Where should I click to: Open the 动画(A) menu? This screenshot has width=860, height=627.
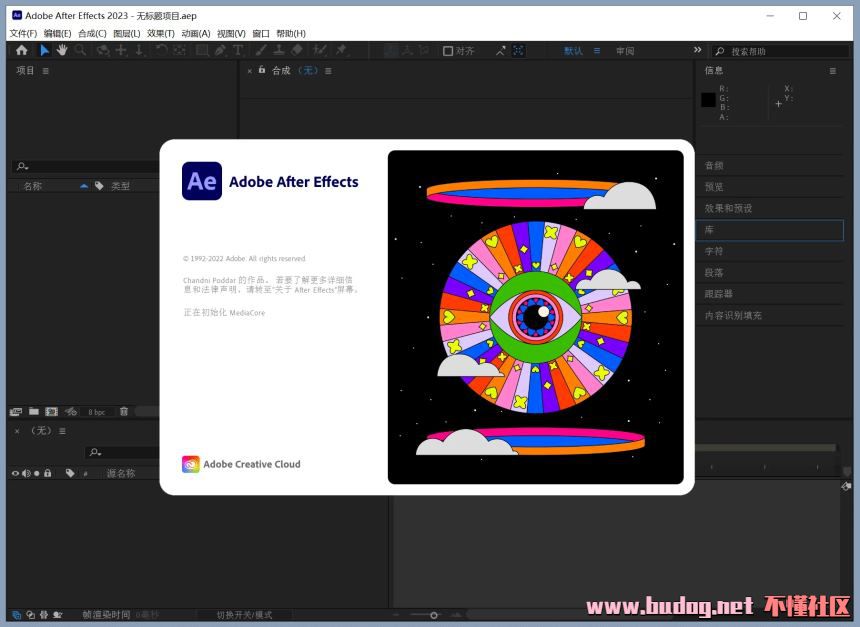coord(196,33)
